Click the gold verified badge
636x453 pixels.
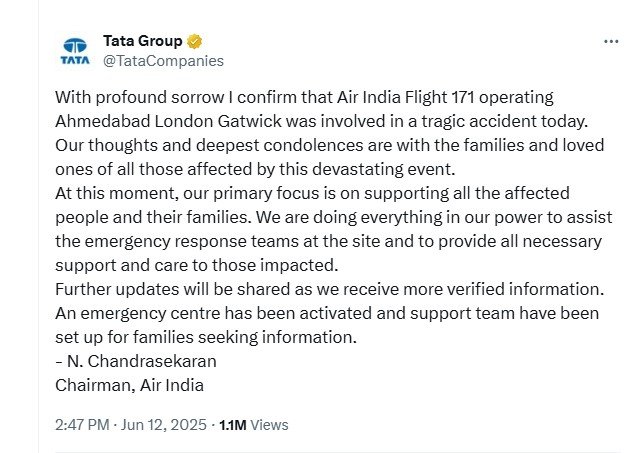click(194, 41)
